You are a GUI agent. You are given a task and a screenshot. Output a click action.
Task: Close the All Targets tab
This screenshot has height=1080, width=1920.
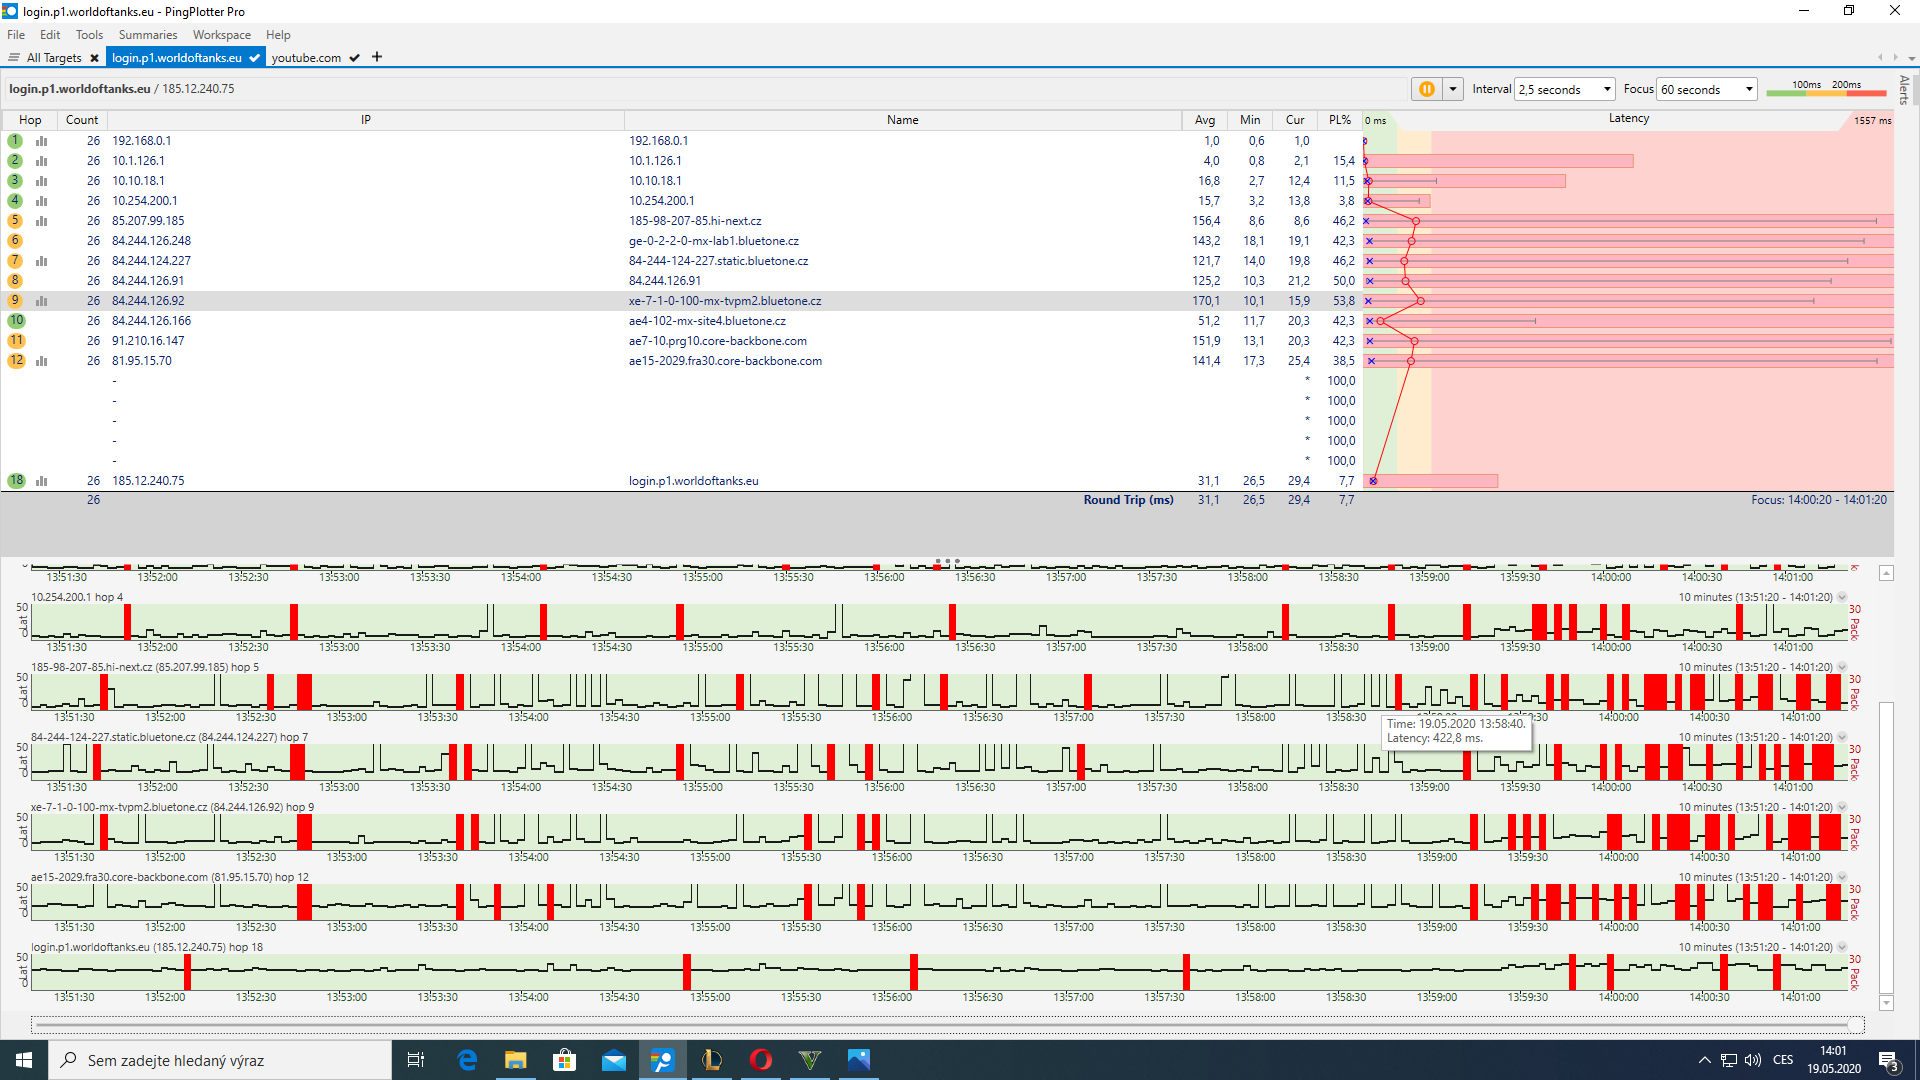pos(94,58)
